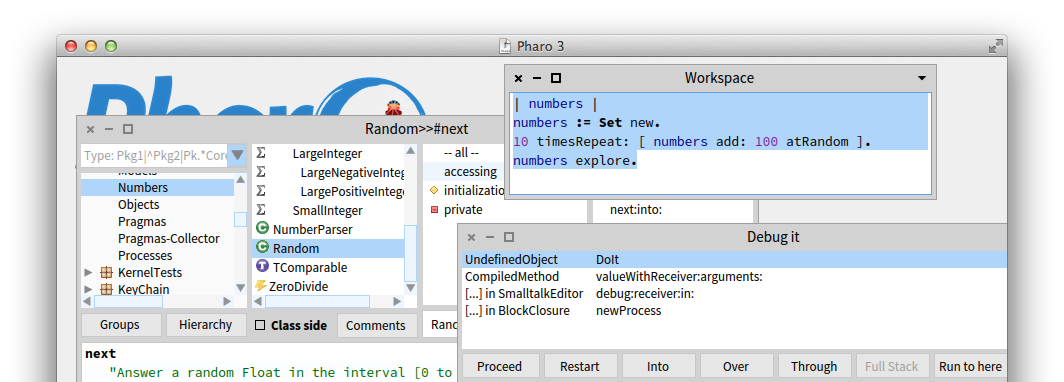Select the Processes package
Screen dimensions: 1064x382
pos(157,256)
